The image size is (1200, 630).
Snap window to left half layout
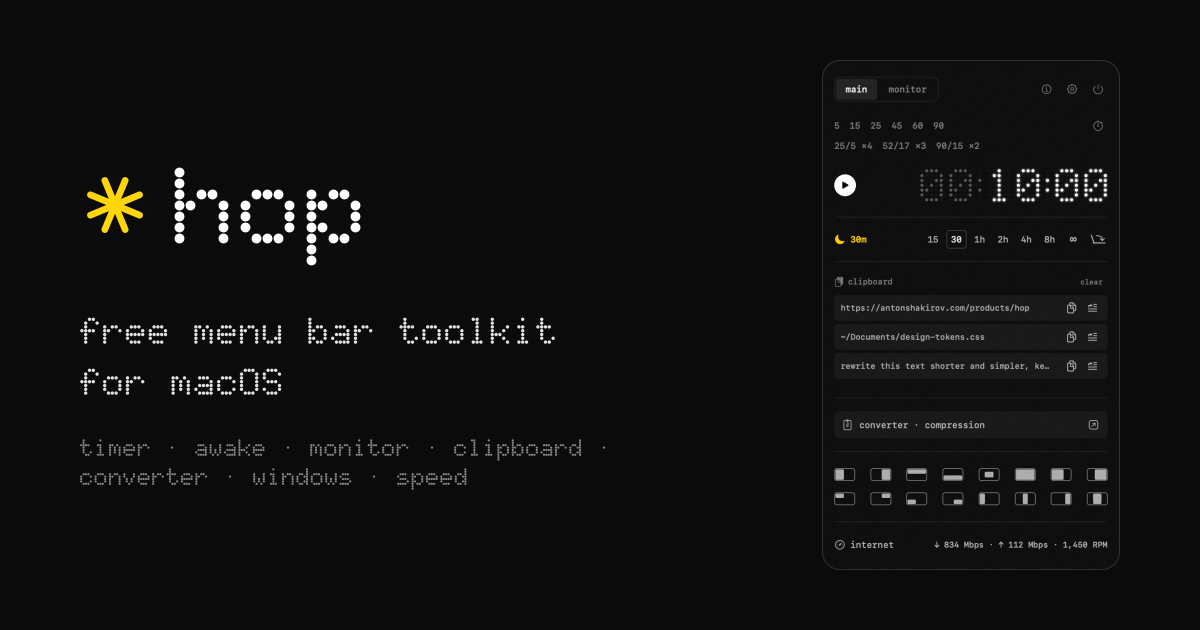click(x=845, y=474)
